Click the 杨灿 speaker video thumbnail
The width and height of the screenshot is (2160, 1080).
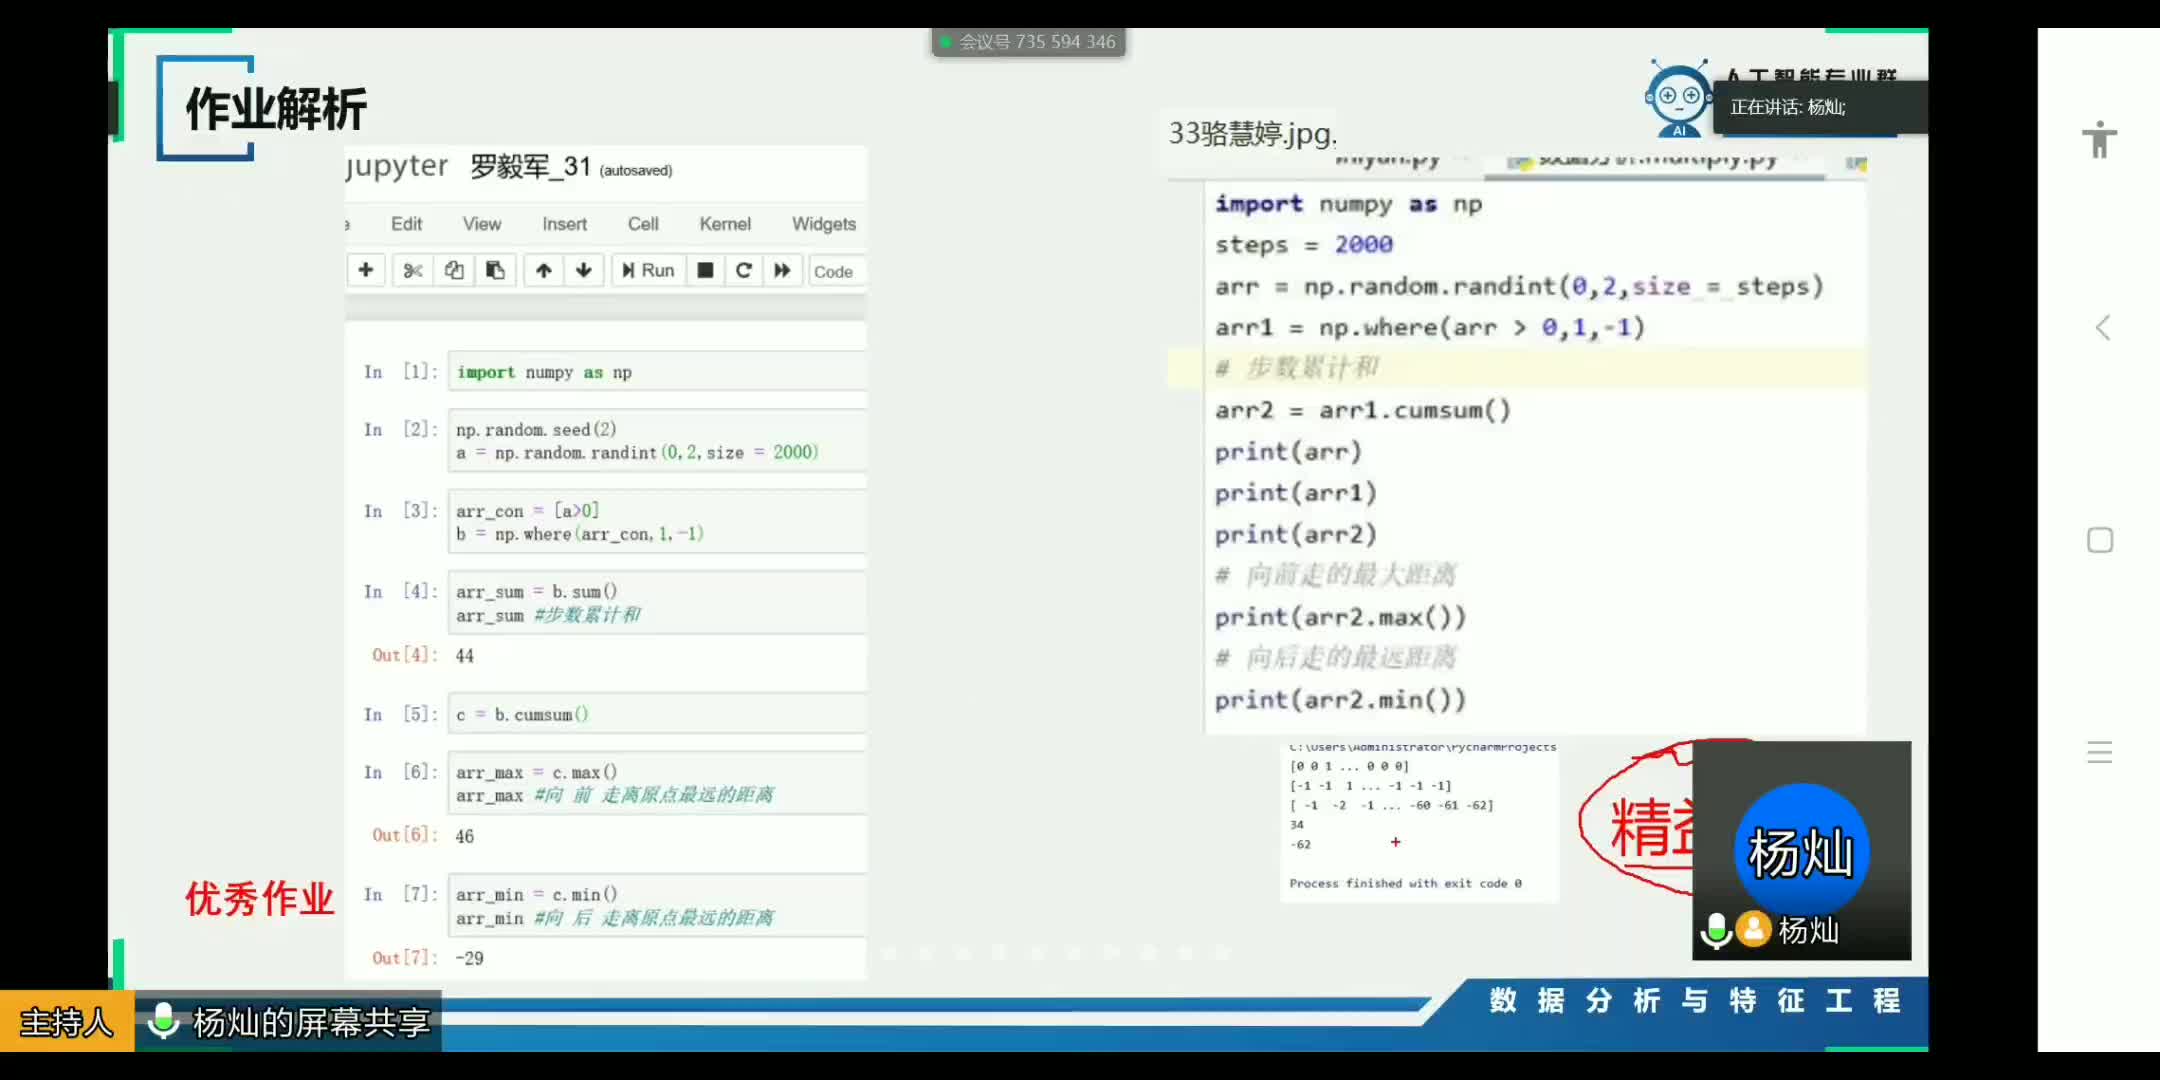(x=1801, y=850)
